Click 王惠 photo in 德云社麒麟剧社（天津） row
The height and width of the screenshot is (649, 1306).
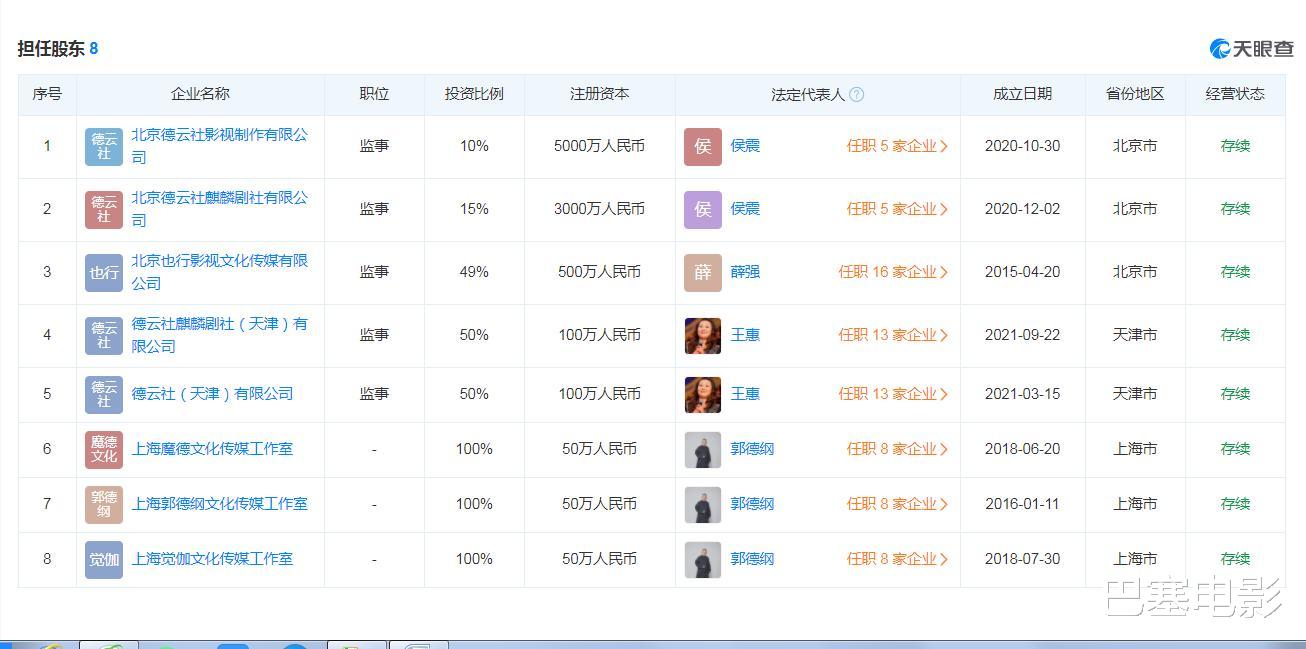(703, 335)
